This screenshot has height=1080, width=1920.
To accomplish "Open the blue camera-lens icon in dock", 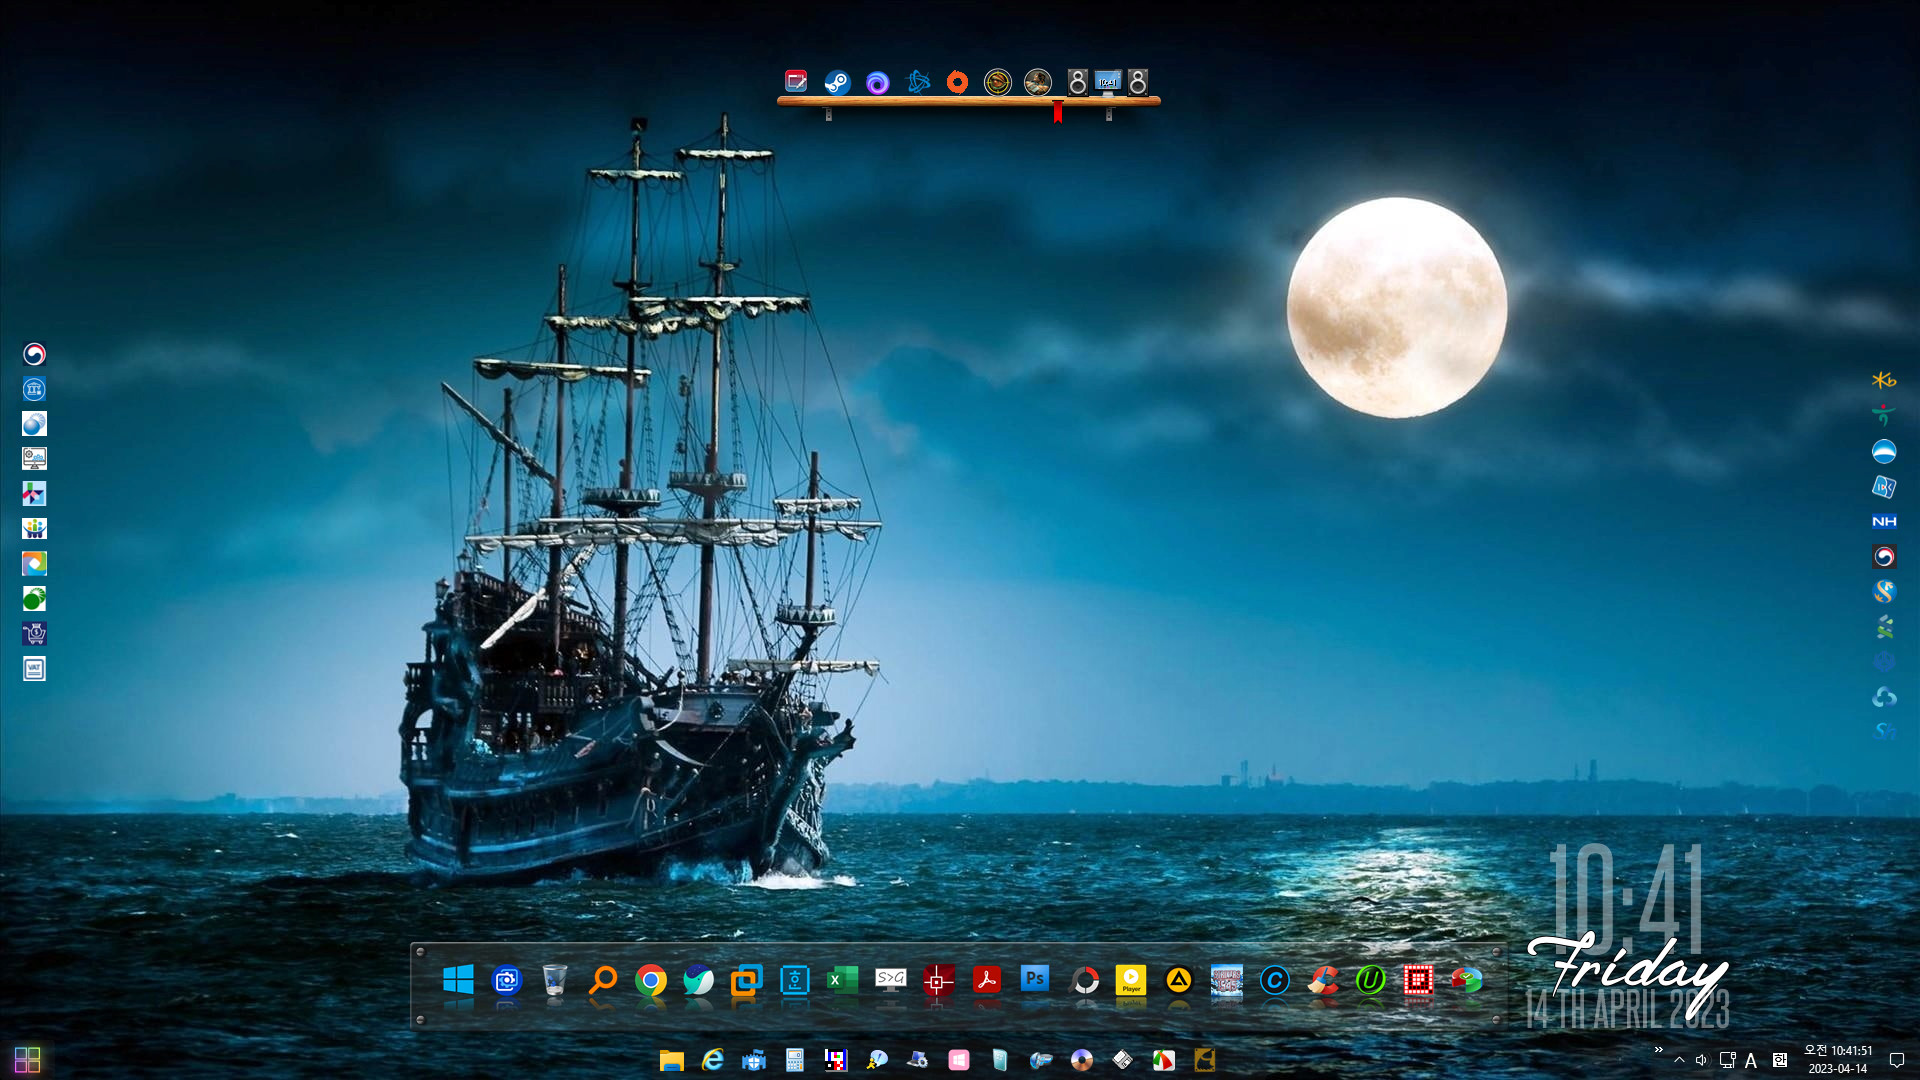I will click(507, 980).
